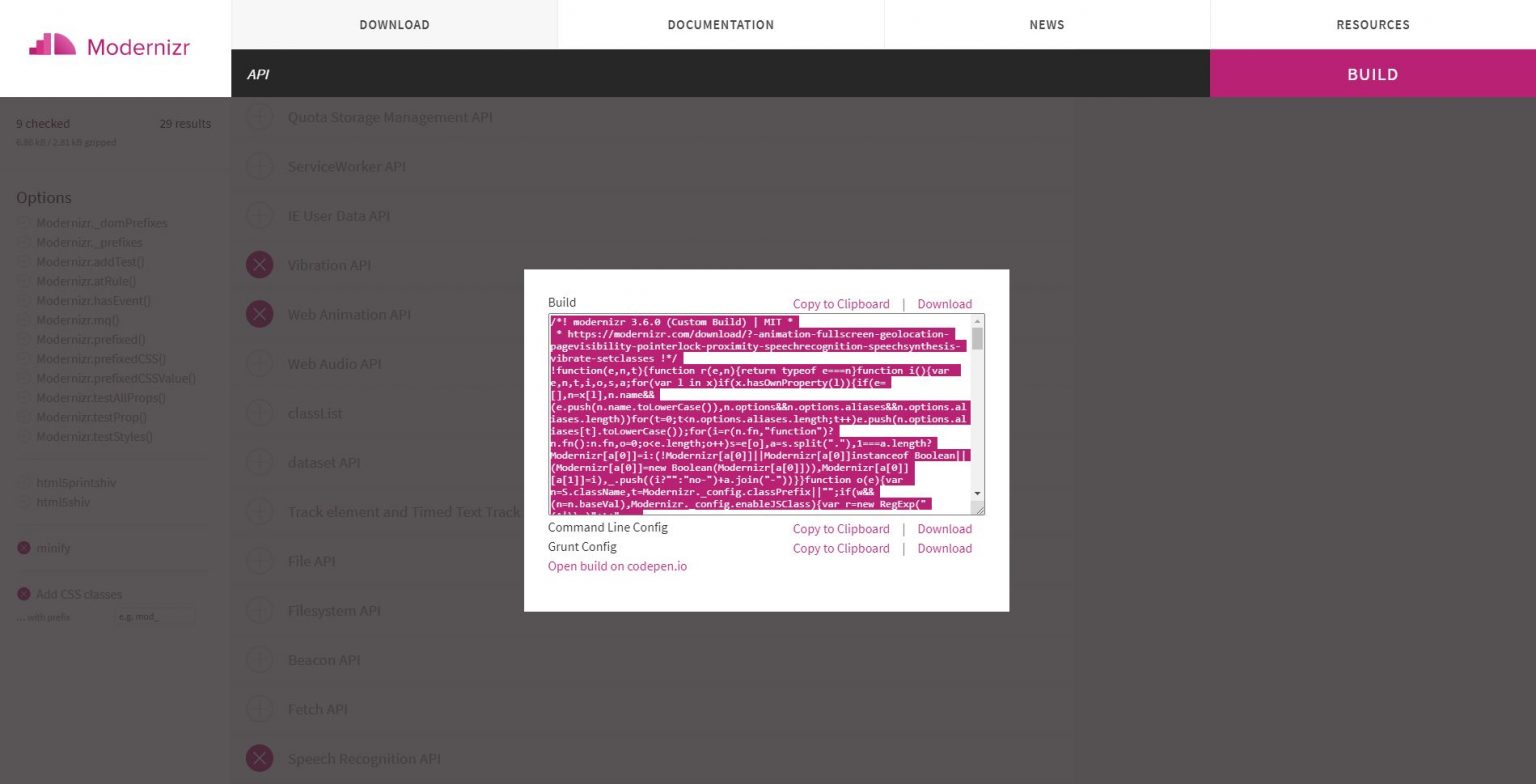Add Beacon API using plus icon
This screenshot has width=1536, height=784.
tap(259, 659)
